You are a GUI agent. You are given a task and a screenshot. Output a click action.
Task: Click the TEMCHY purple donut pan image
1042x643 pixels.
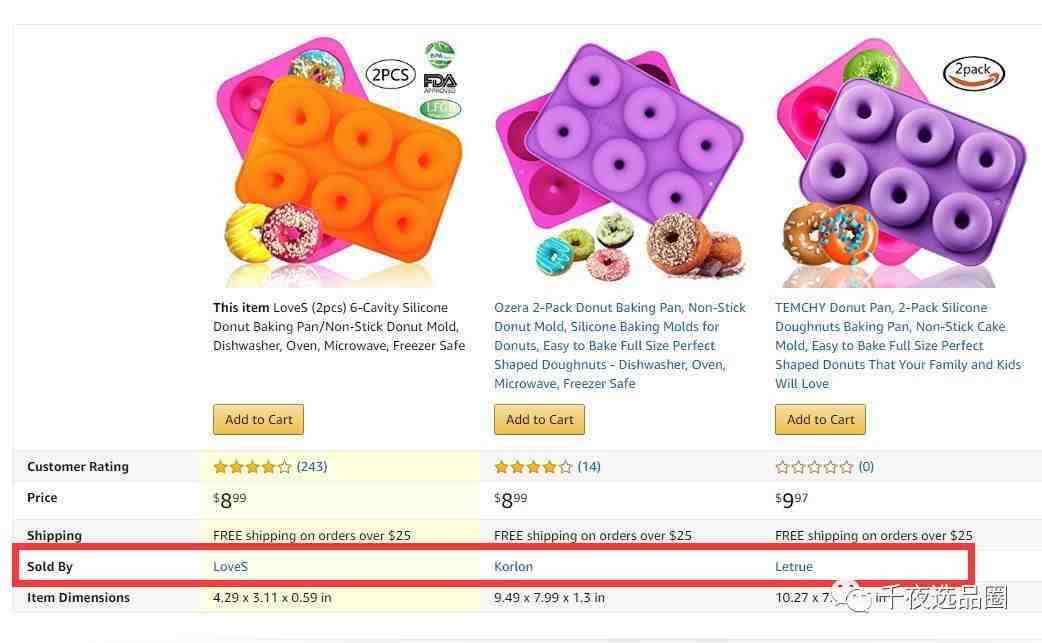pos(900,163)
